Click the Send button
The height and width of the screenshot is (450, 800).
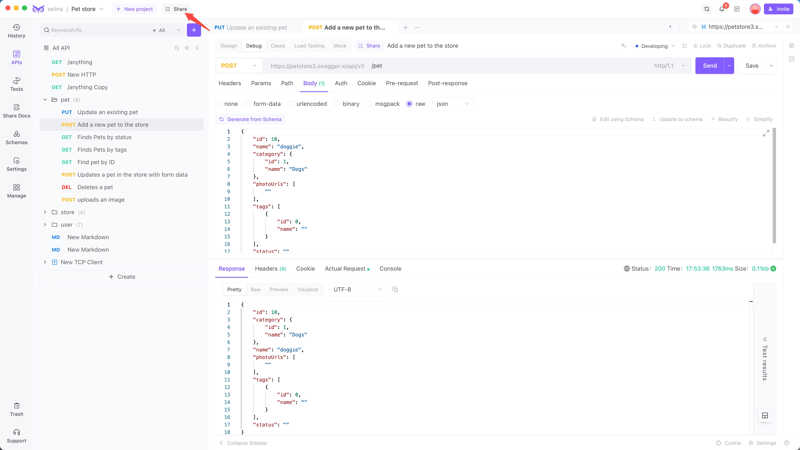coord(710,66)
